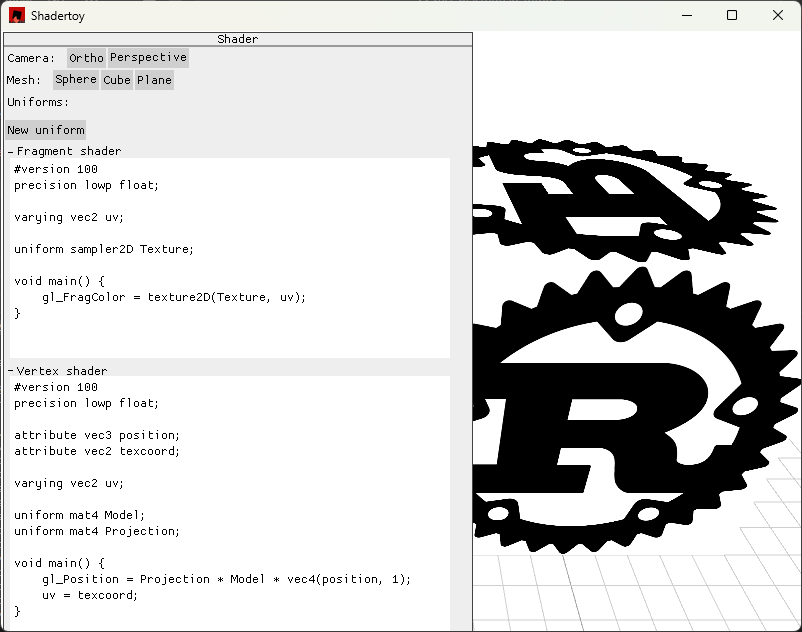Select the Plane mesh
Viewport: 802px width, 632px height.
(x=154, y=80)
